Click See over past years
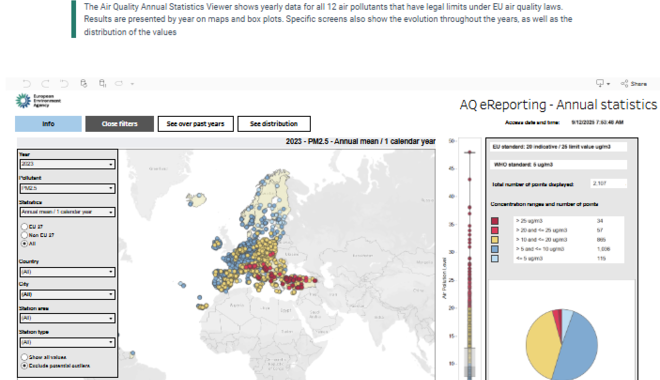The height and width of the screenshot is (380, 660). point(195,124)
